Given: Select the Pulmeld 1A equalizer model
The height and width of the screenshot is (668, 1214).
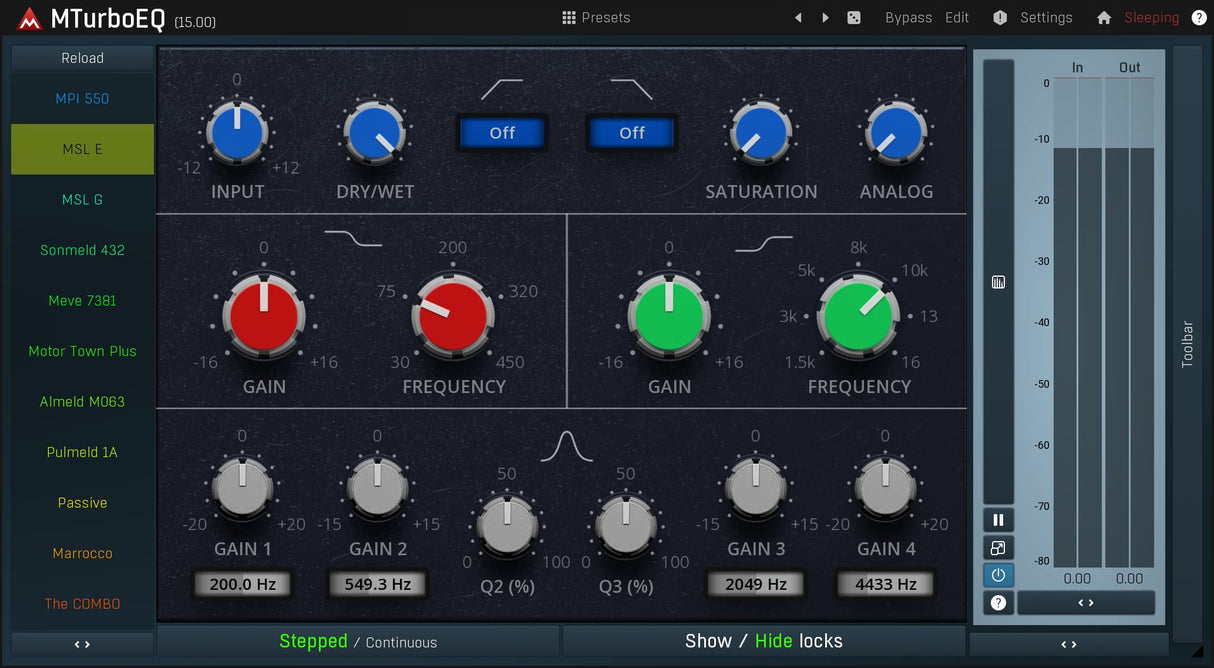Looking at the screenshot, I should click(x=82, y=452).
